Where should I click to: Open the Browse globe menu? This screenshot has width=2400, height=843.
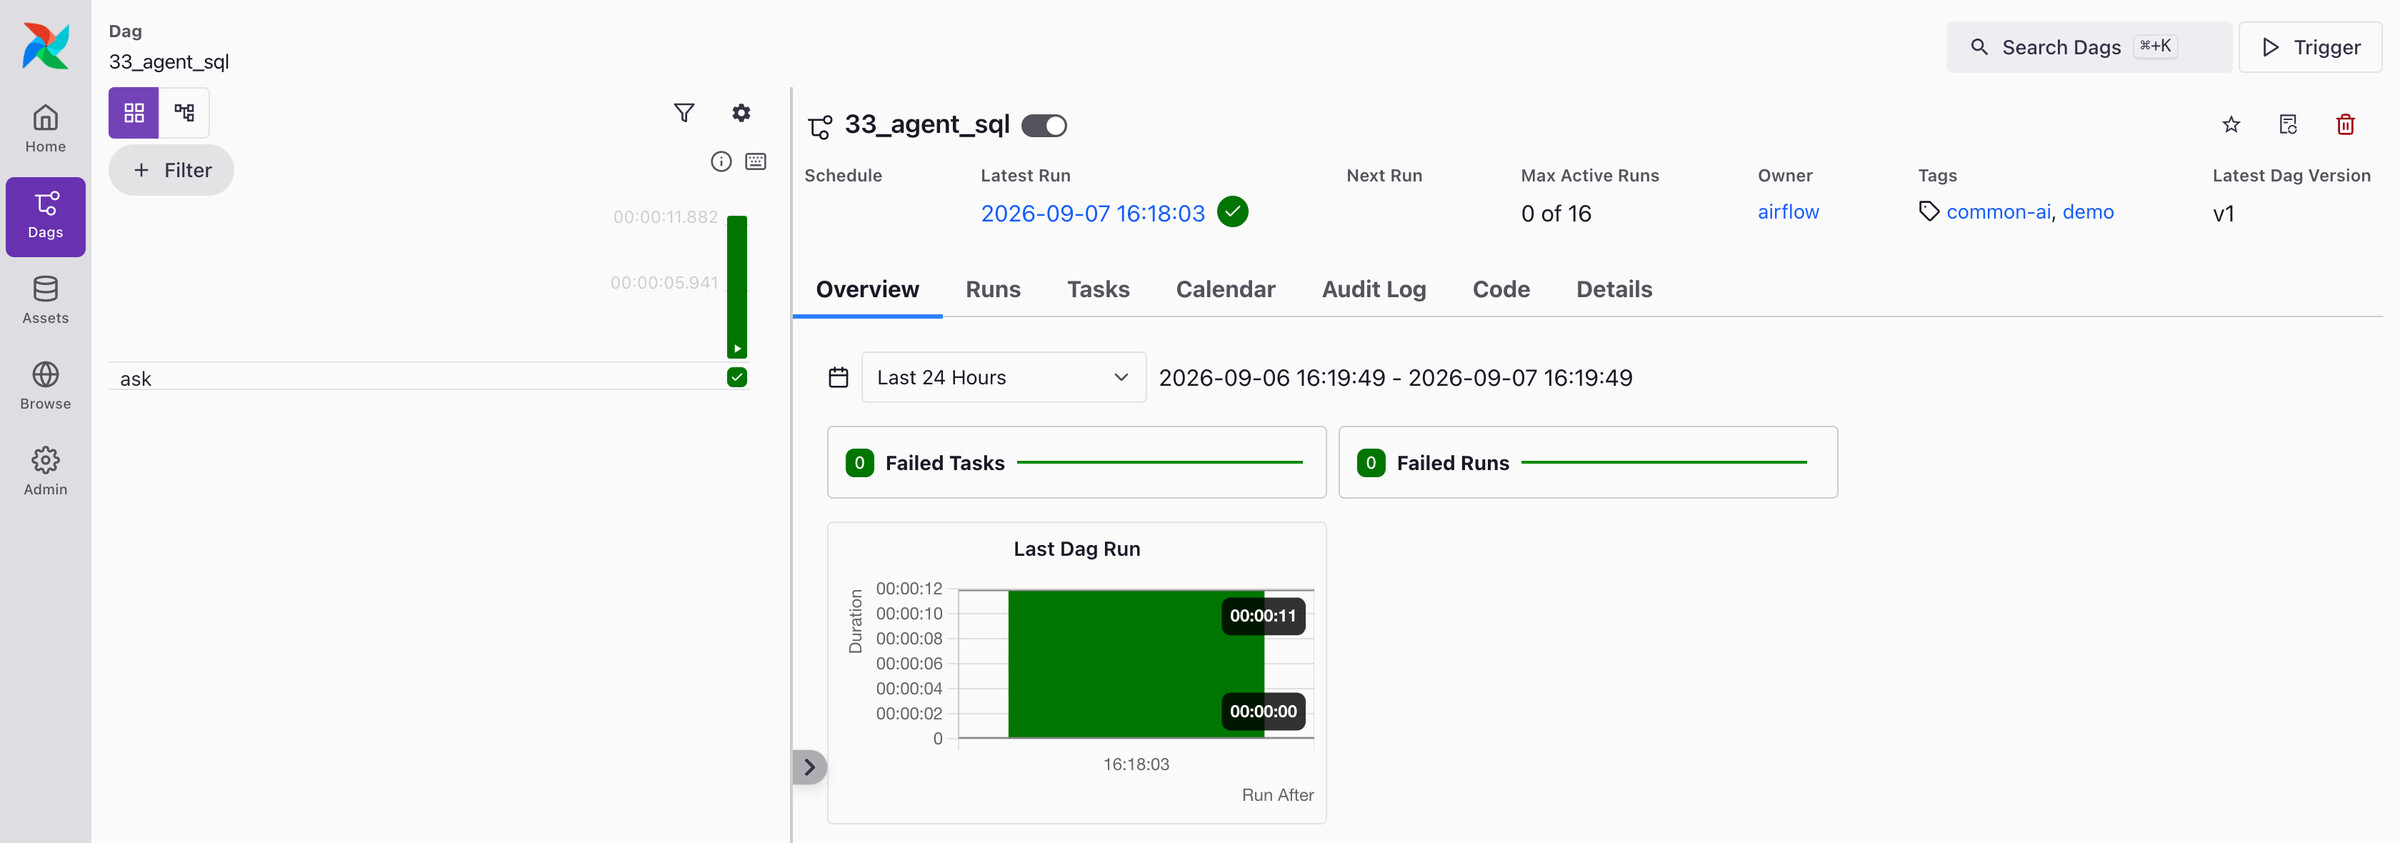tap(45, 386)
